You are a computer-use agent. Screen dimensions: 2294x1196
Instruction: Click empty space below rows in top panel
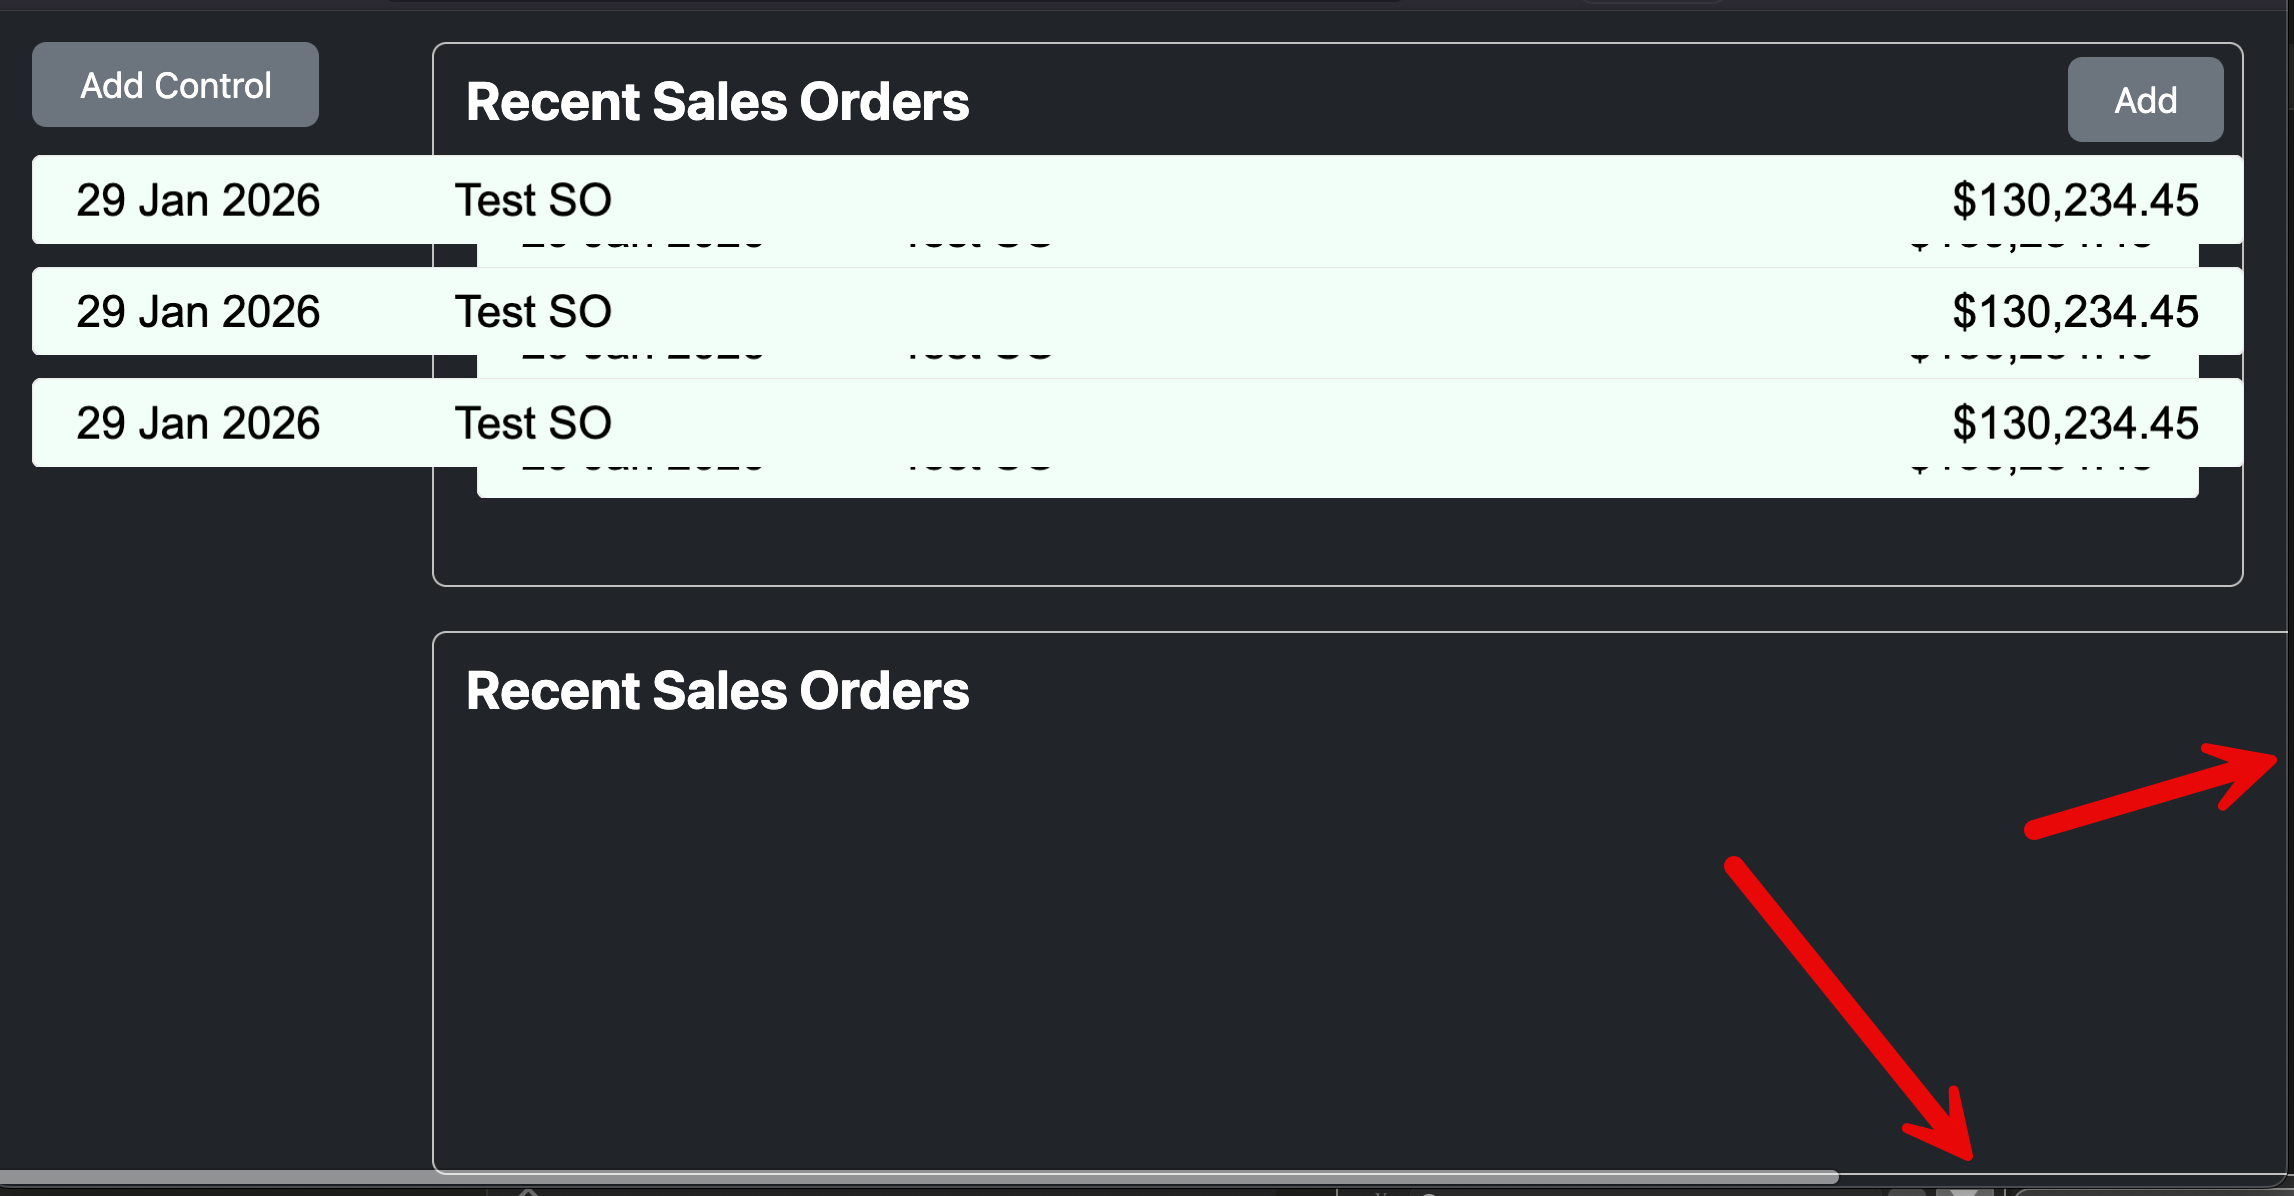tap(1300, 542)
